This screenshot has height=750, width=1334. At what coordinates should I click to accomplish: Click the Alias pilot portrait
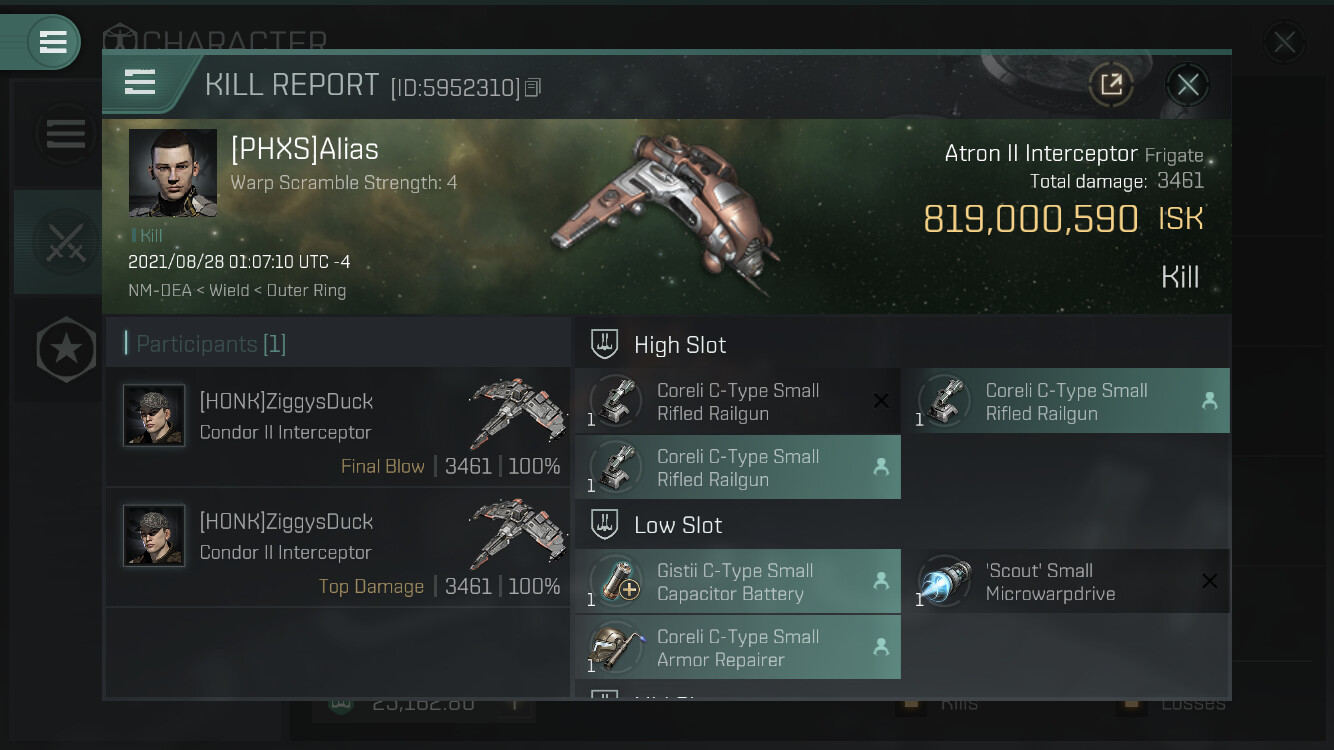[x=173, y=172]
